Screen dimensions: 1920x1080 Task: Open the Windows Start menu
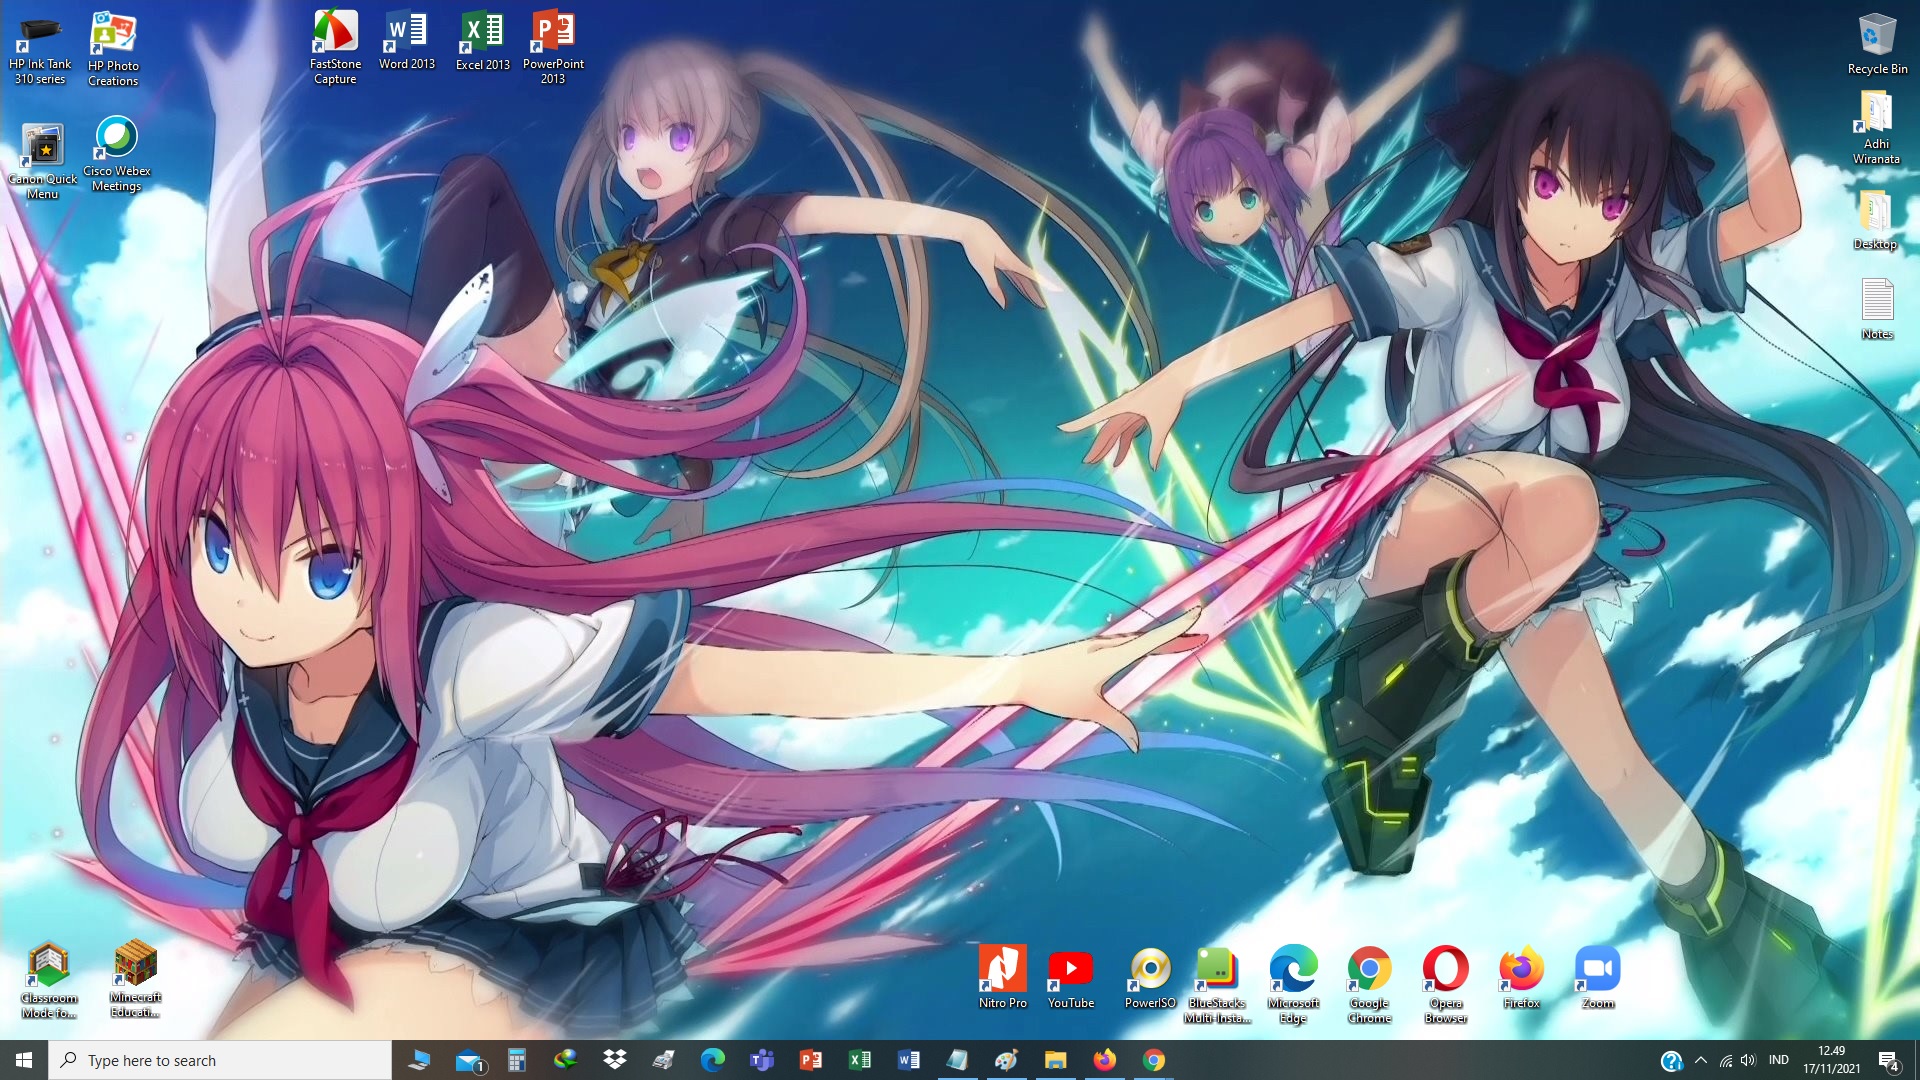(24, 1060)
